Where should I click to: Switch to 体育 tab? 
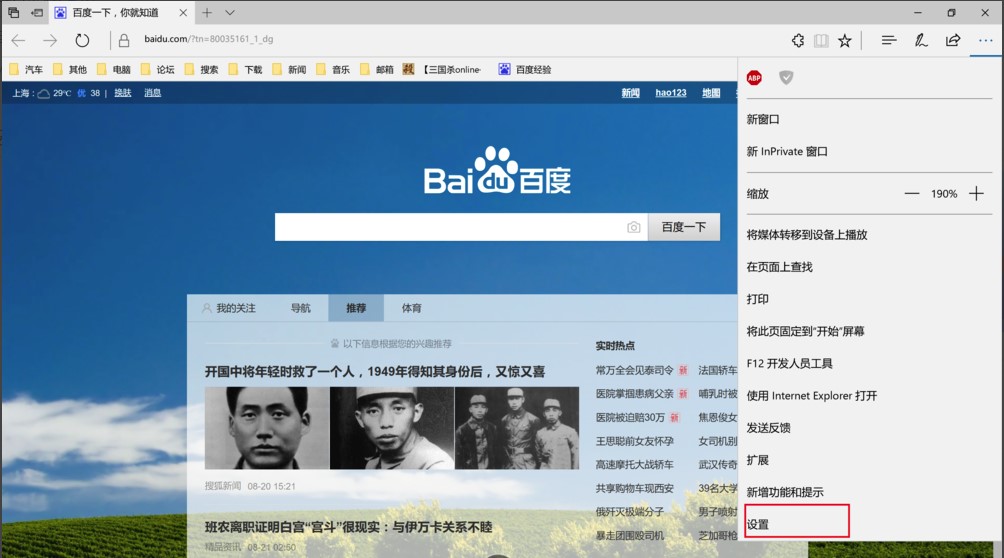pyautogui.click(x=412, y=308)
